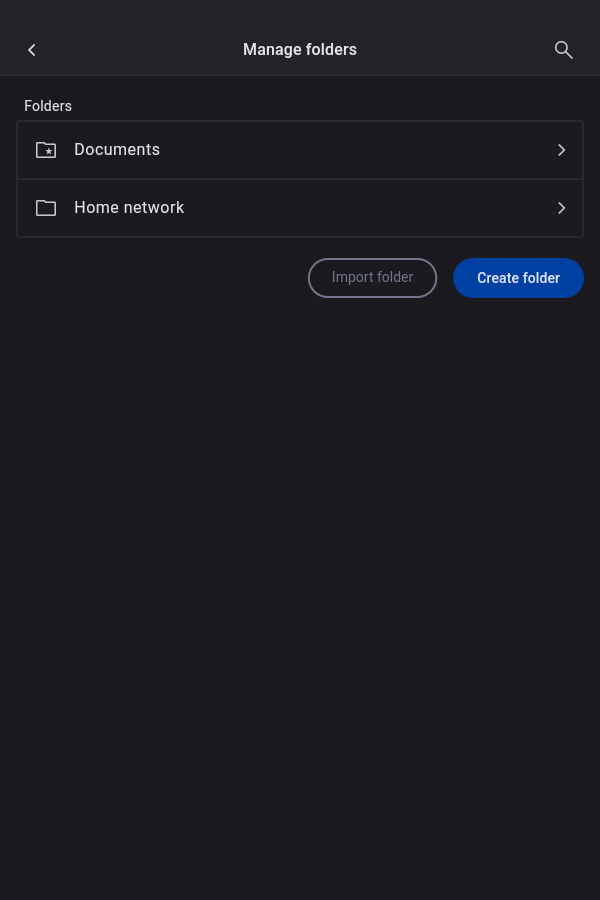The width and height of the screenshot is (600, 900).
Task: Select the "Documents" name text
Action: (117, 150)
